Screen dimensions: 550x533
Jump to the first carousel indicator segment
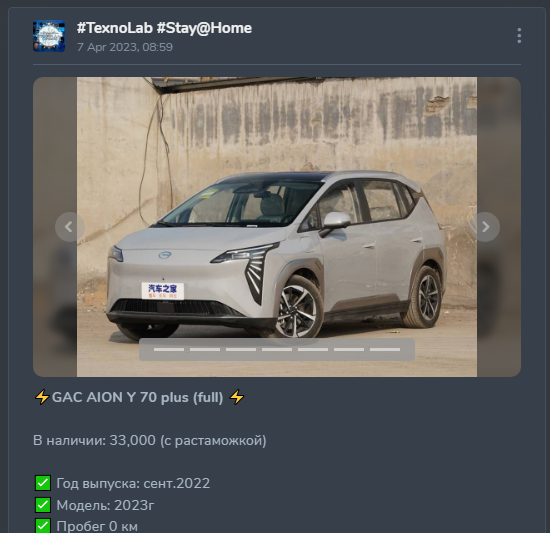[x=169, y=349]
